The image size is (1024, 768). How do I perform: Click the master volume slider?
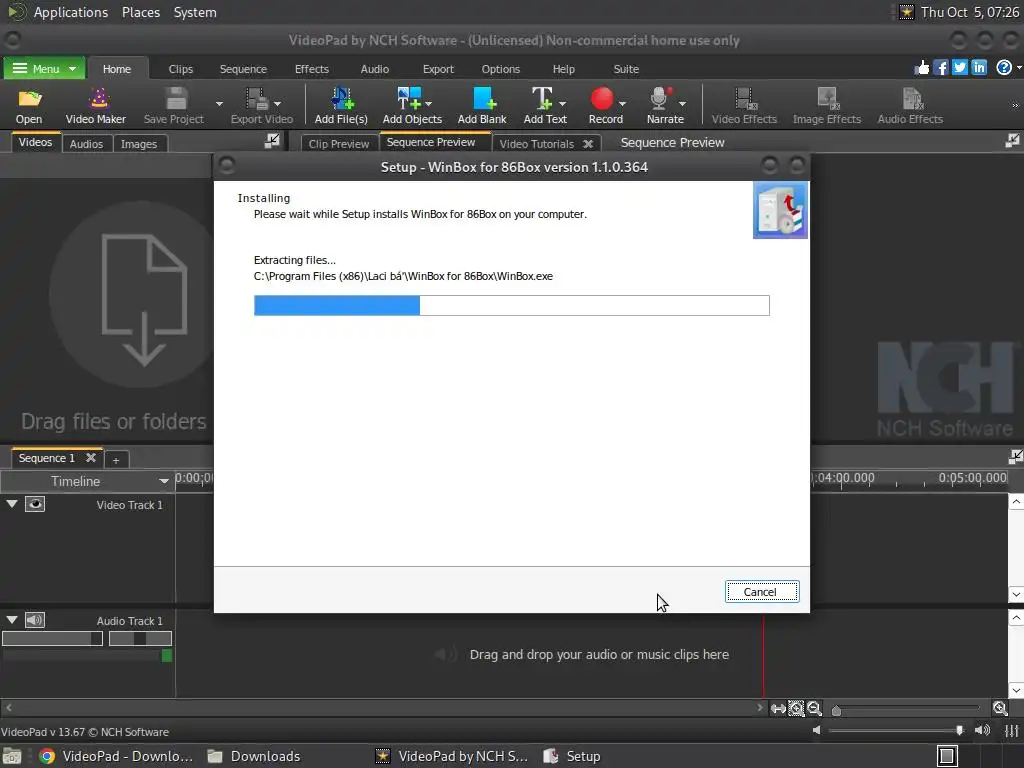pos(895,730)
